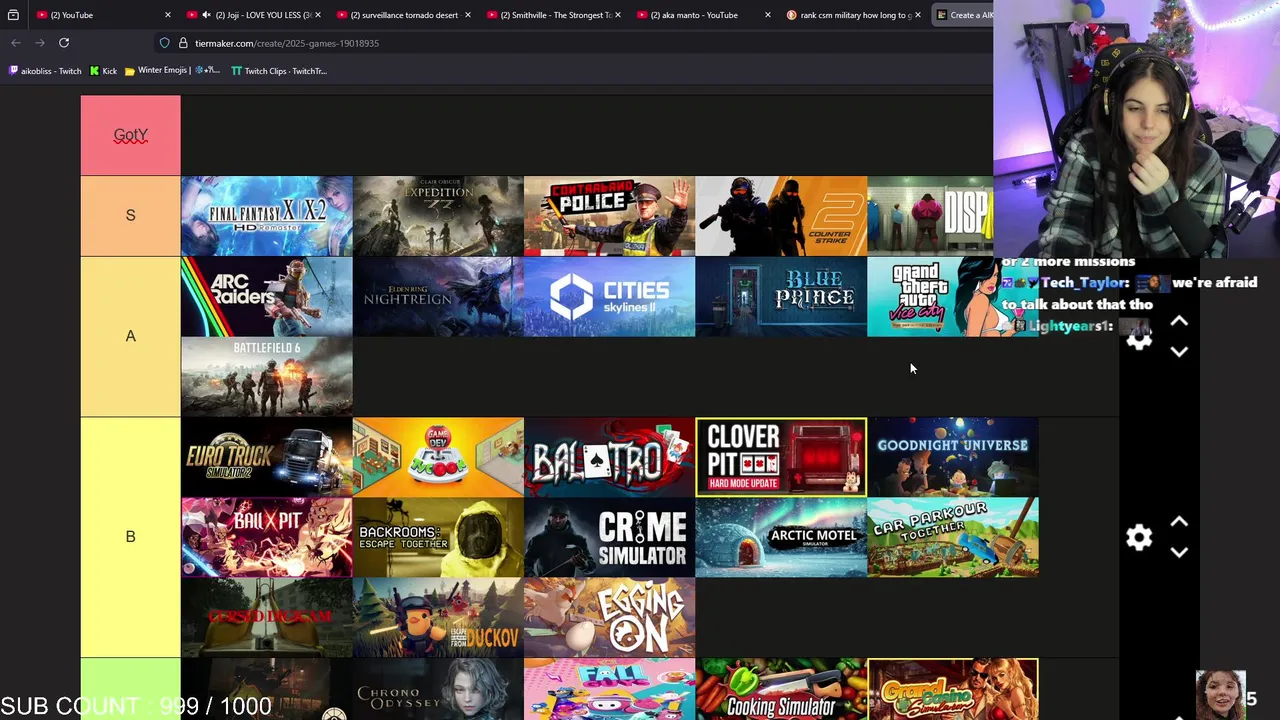Move A tier row down
This screenshot has height=720, width=1280.
pos(1179,352)
